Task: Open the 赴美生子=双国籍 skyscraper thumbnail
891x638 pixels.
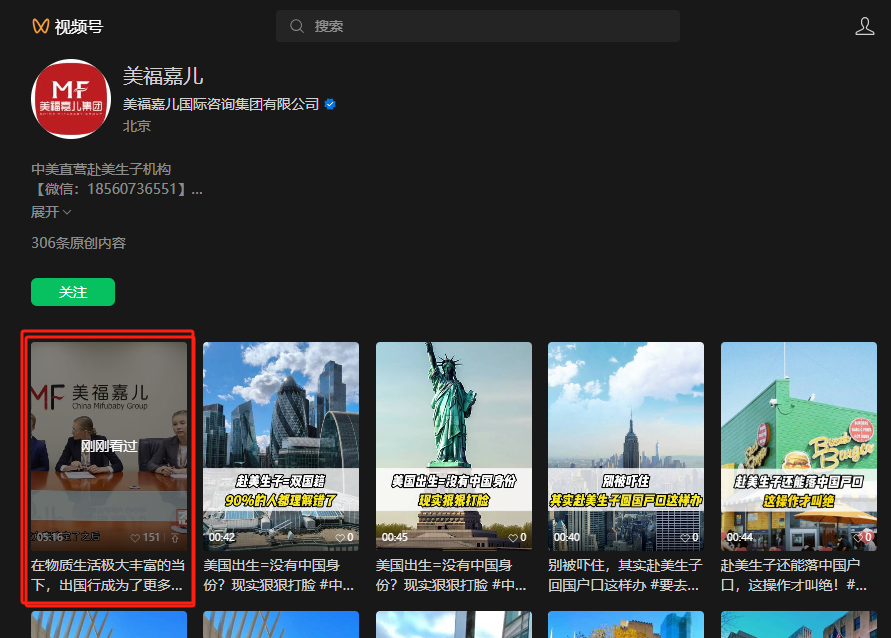Action: (281, 447)
